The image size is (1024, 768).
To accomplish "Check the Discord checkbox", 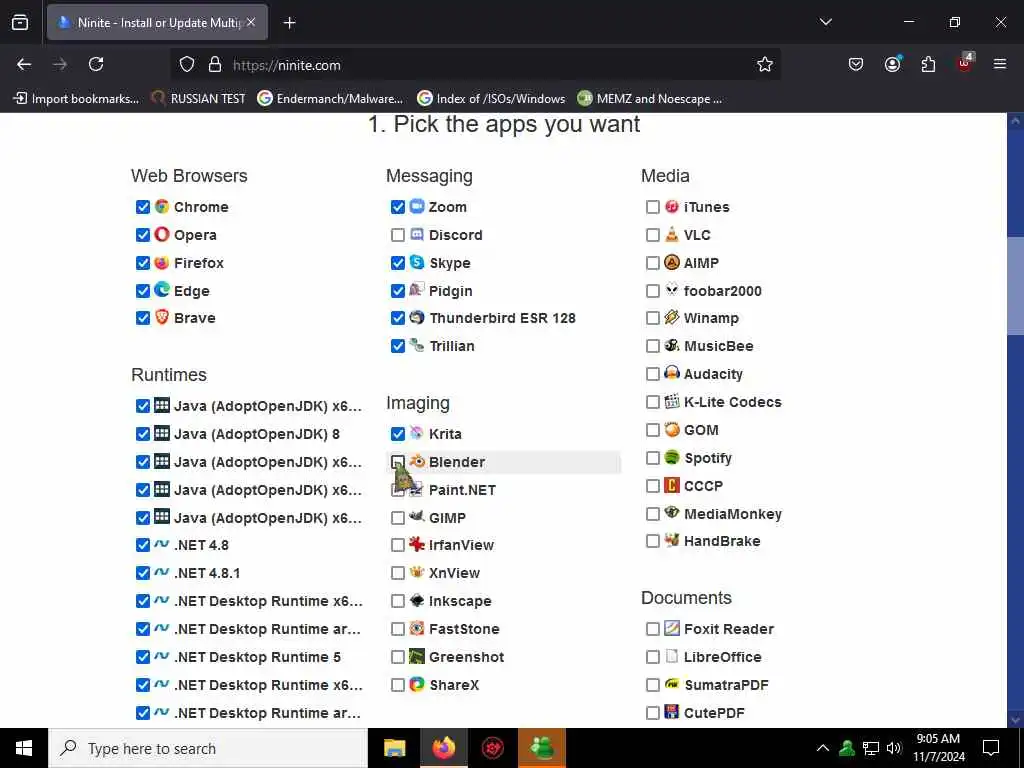I will pos(398,235).
